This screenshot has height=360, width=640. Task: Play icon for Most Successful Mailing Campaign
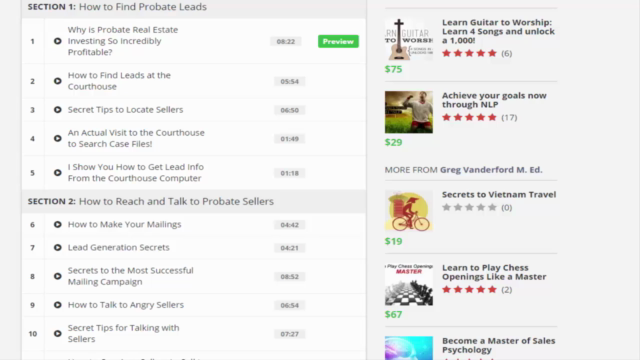pos(58,276)
